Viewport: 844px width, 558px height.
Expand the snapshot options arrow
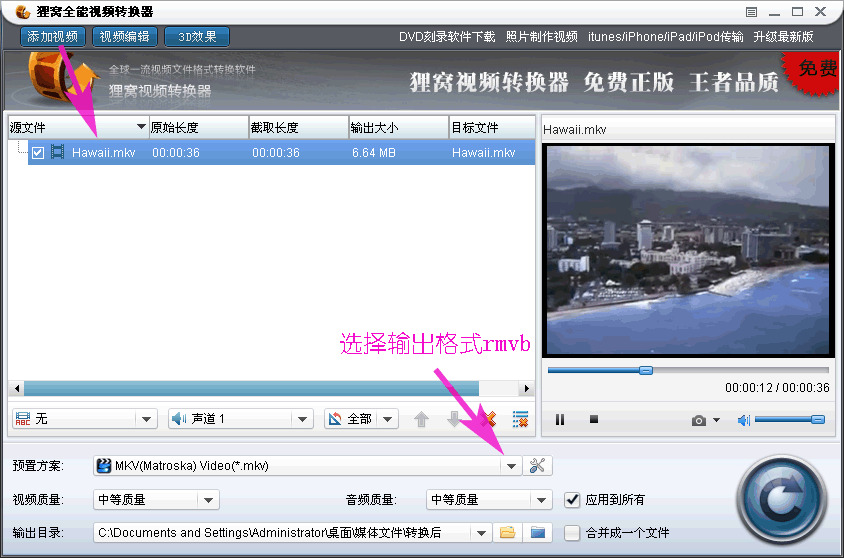[716, 420]
